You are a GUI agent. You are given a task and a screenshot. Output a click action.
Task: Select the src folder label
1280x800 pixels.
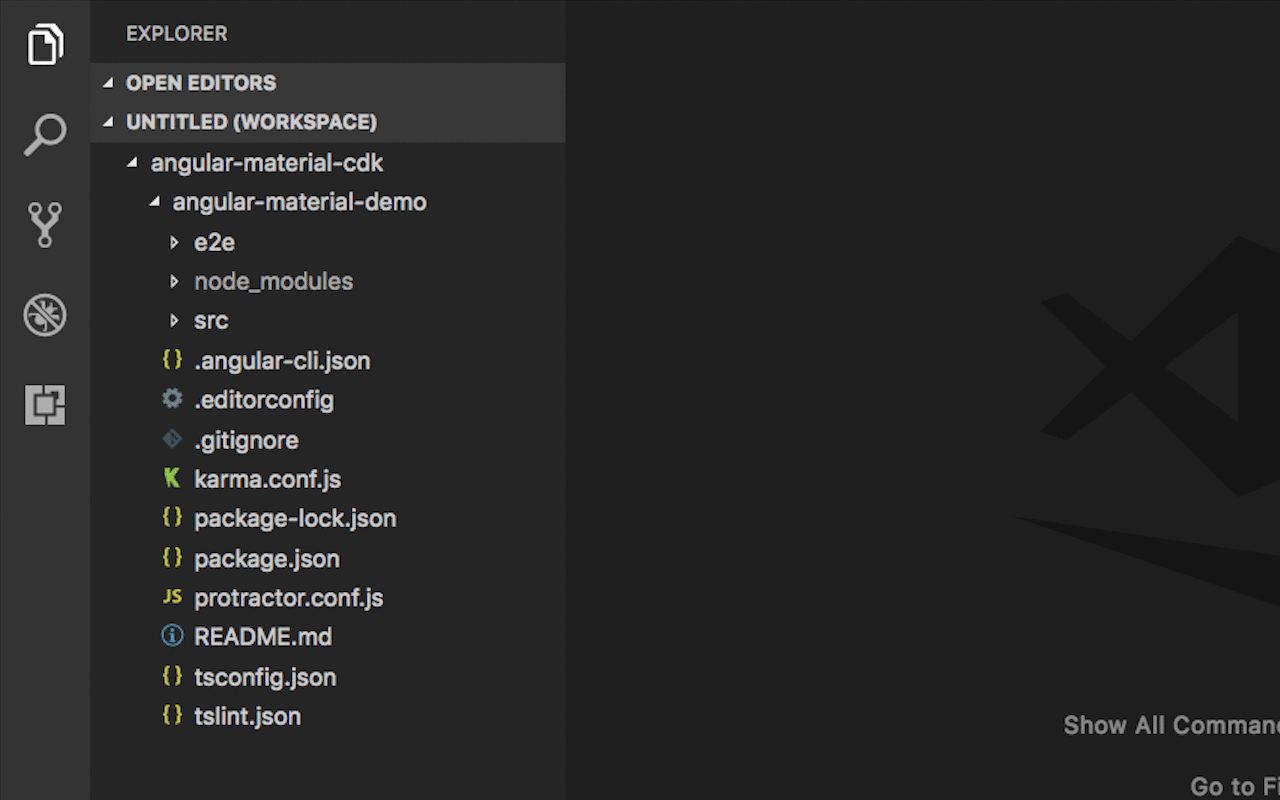211,320
